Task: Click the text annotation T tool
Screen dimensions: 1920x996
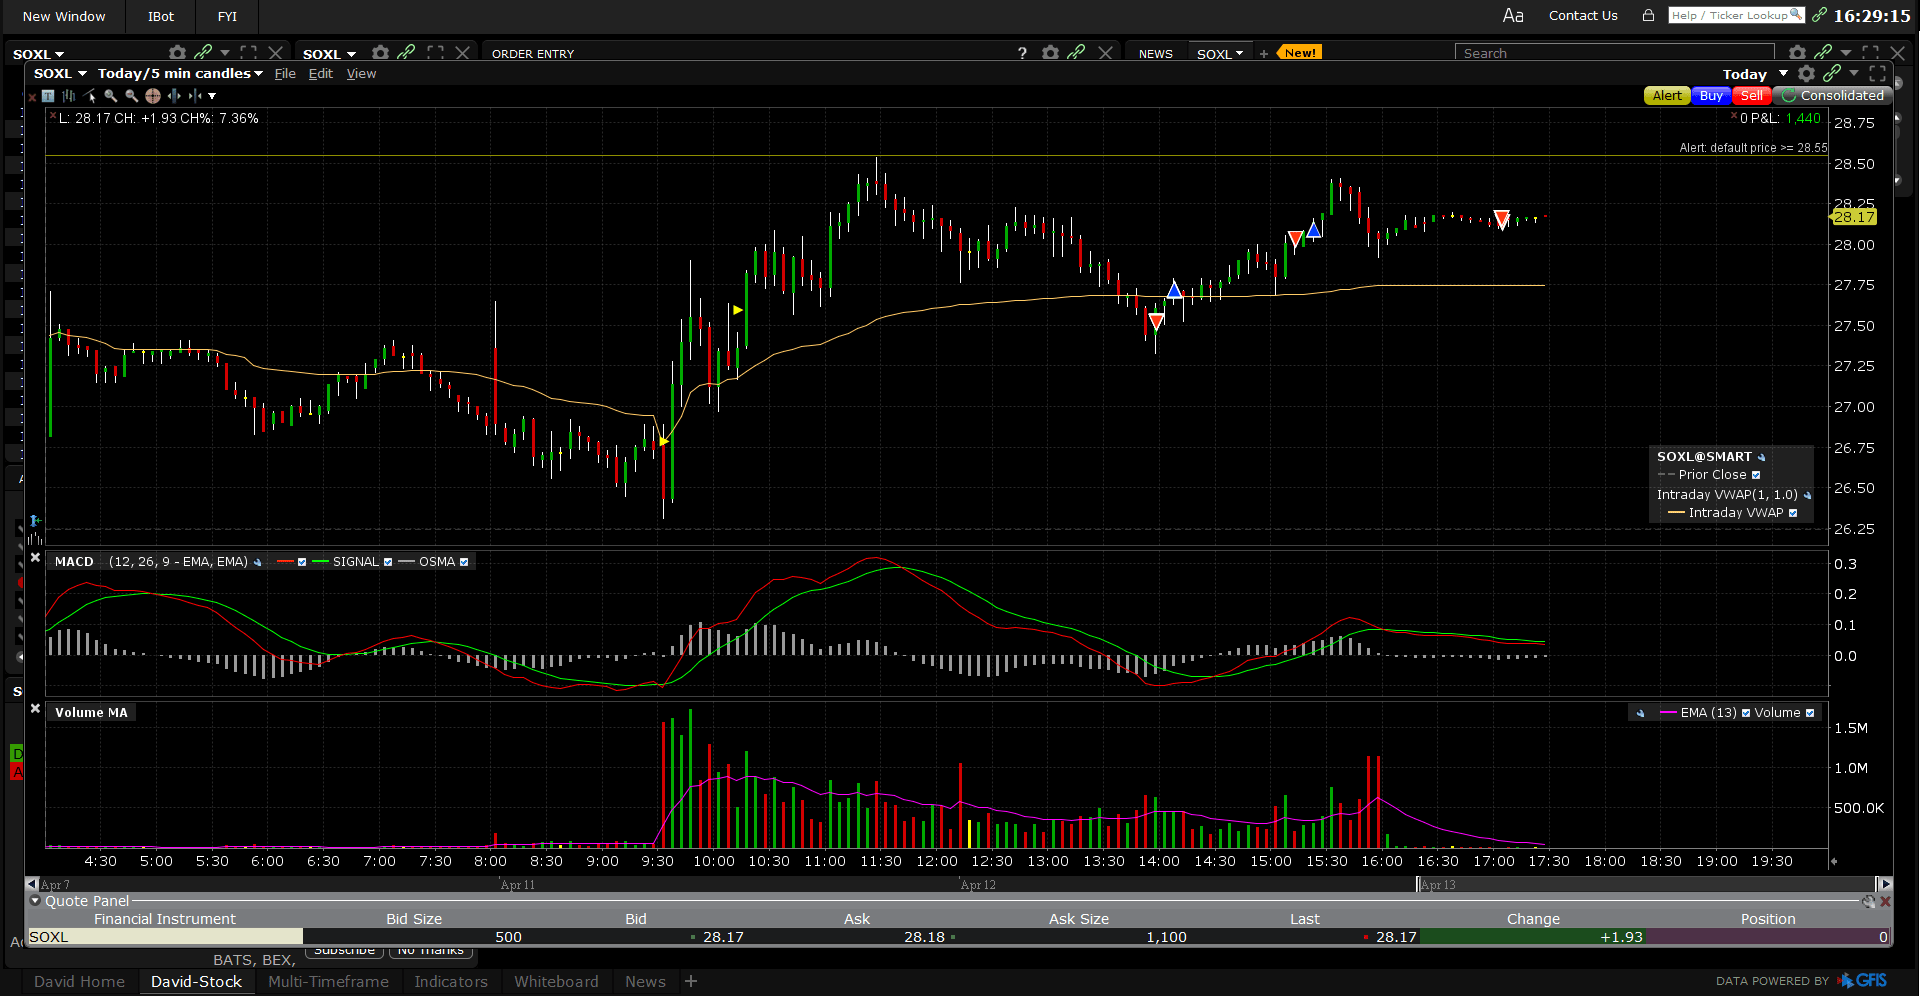Action: (x=48, y=96)
